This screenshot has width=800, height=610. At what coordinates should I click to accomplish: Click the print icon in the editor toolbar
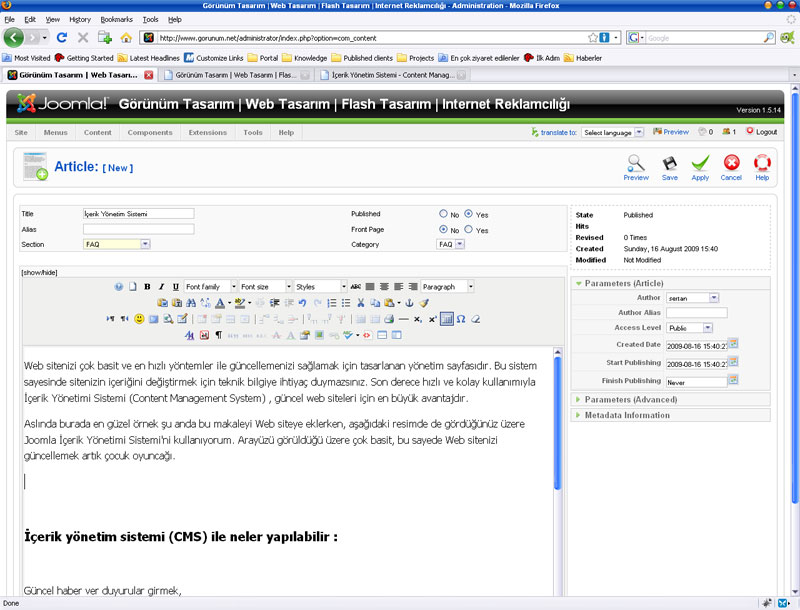click(x=389, y=319)
